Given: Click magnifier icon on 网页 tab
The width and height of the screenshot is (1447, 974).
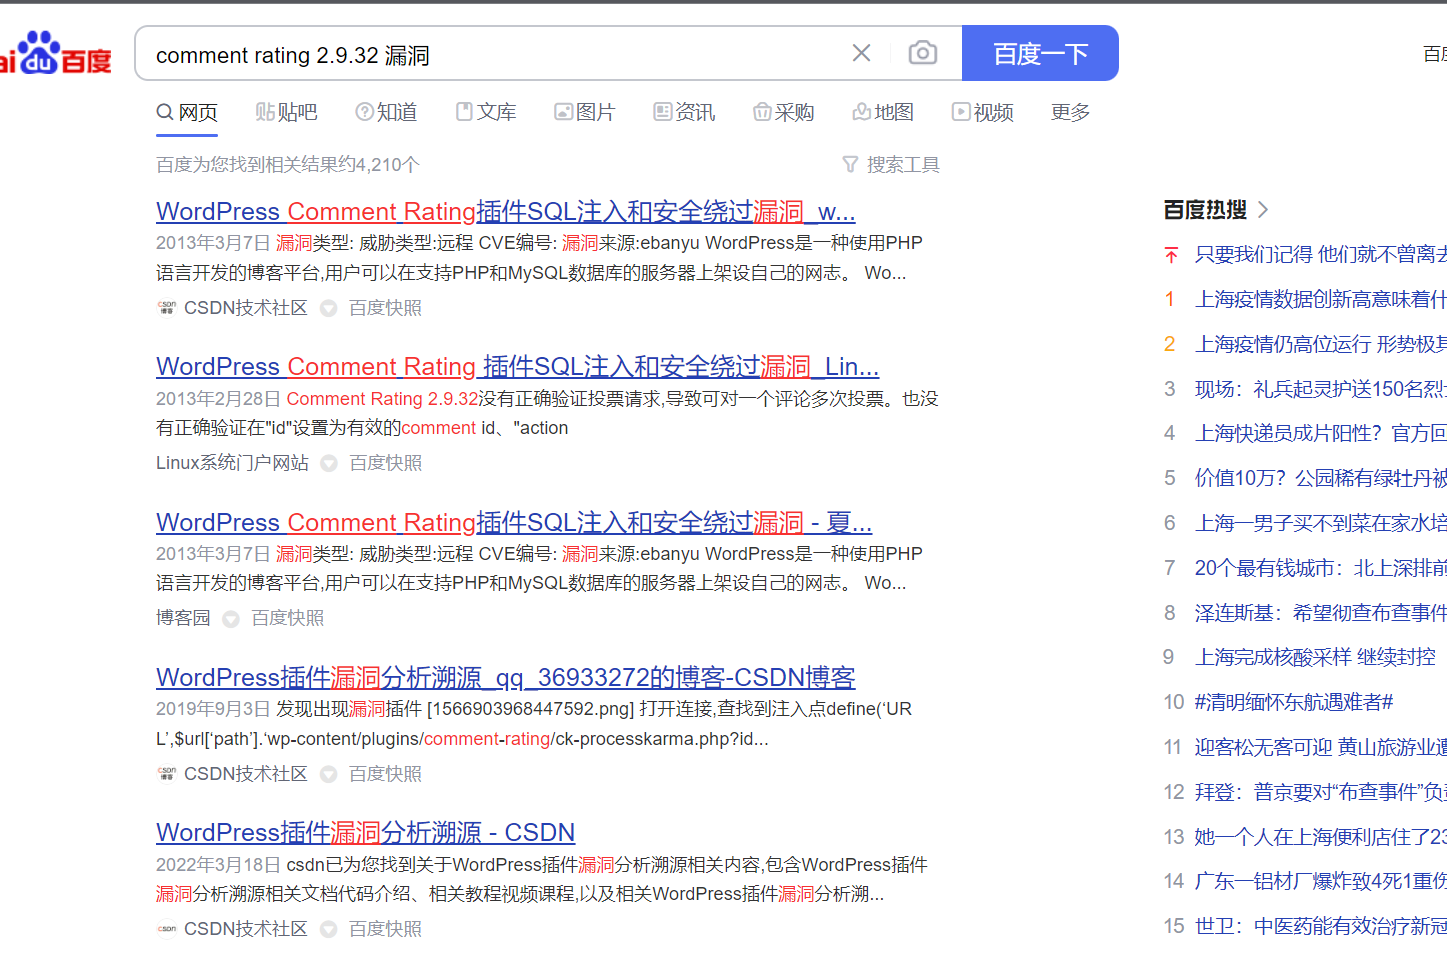Looking at the screenshot, I should pos(165,112).
